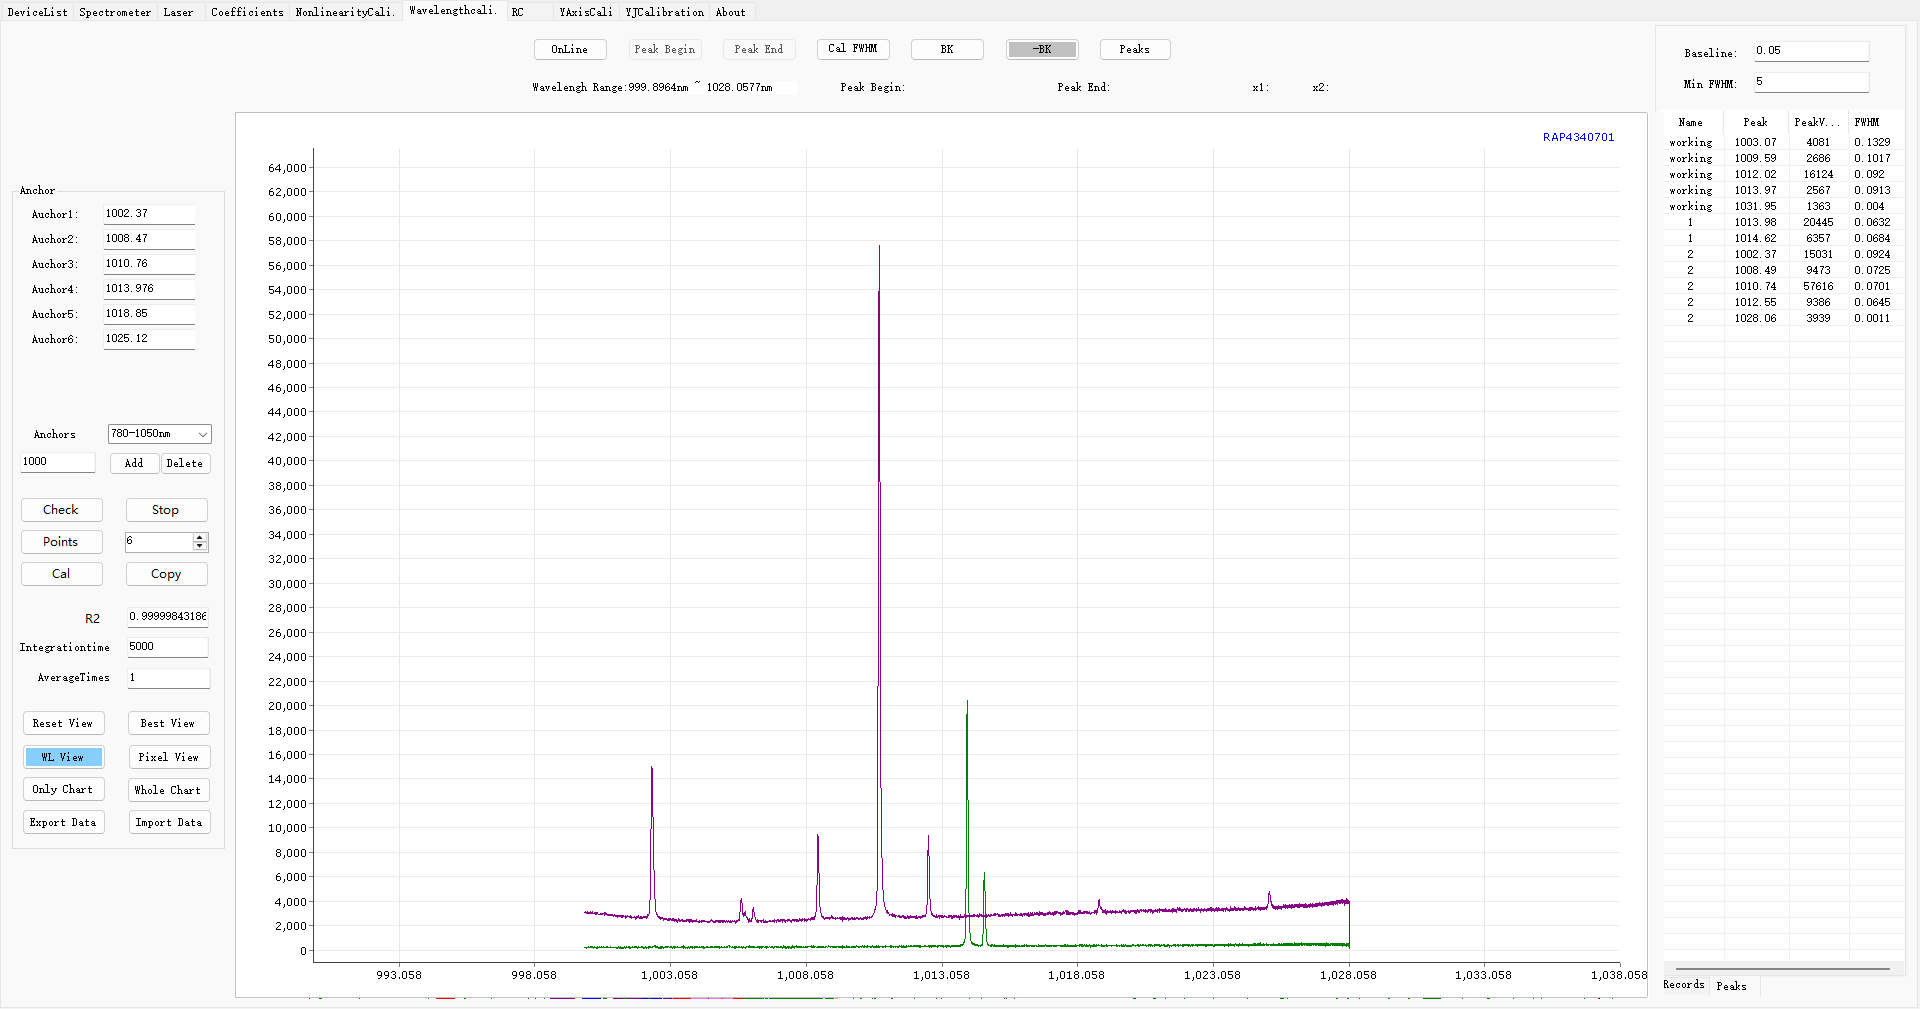
Task: Click the Check button
Action: [62, 510]
